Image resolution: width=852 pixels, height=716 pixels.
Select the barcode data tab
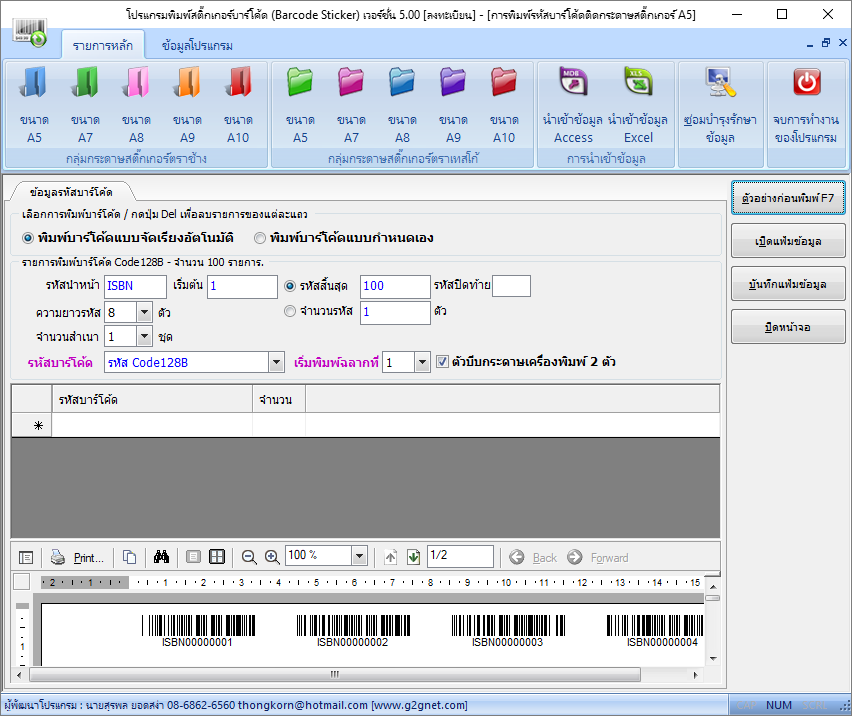point(71,192)
